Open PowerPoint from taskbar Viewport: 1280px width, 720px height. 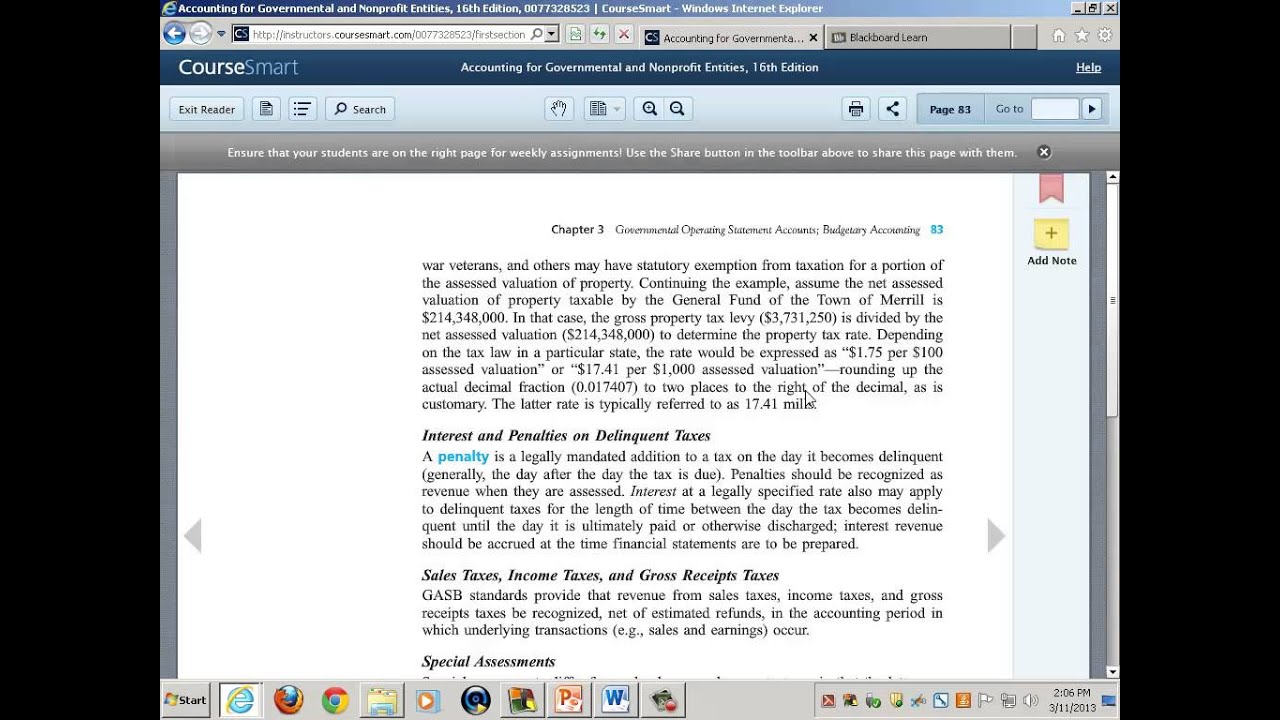[x=568, y=700]
